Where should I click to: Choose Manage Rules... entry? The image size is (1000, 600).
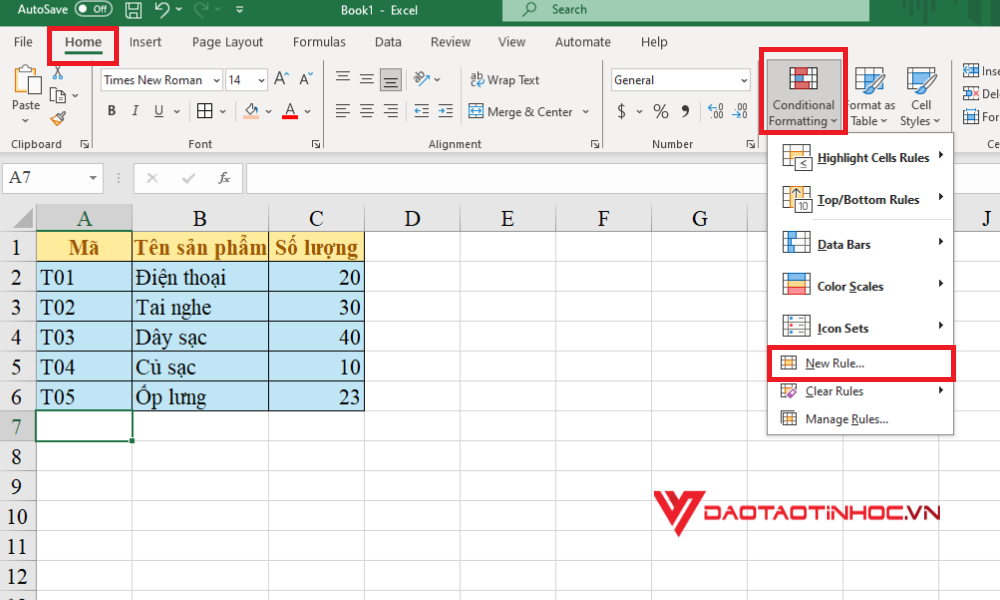coord(860,419)
